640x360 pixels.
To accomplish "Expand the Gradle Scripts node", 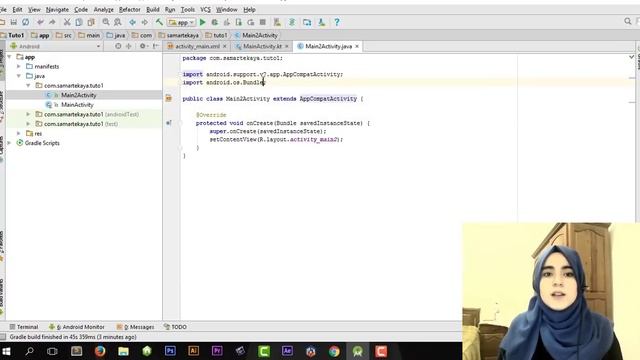I will point(9,143).
